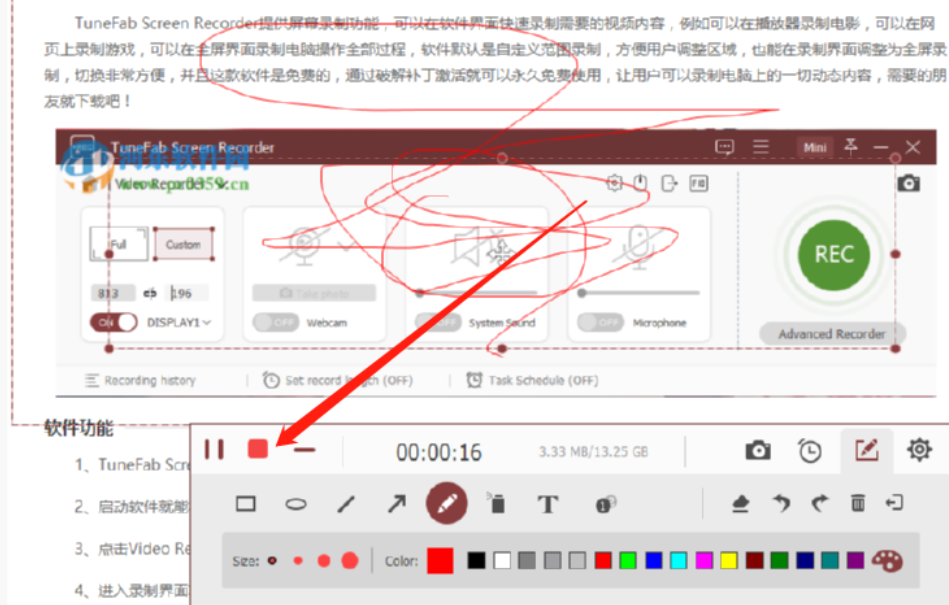Viewport: 949px width, 605px height.
Task: Open the settings gear in Video Recorder
Action: tap(614, 183)
